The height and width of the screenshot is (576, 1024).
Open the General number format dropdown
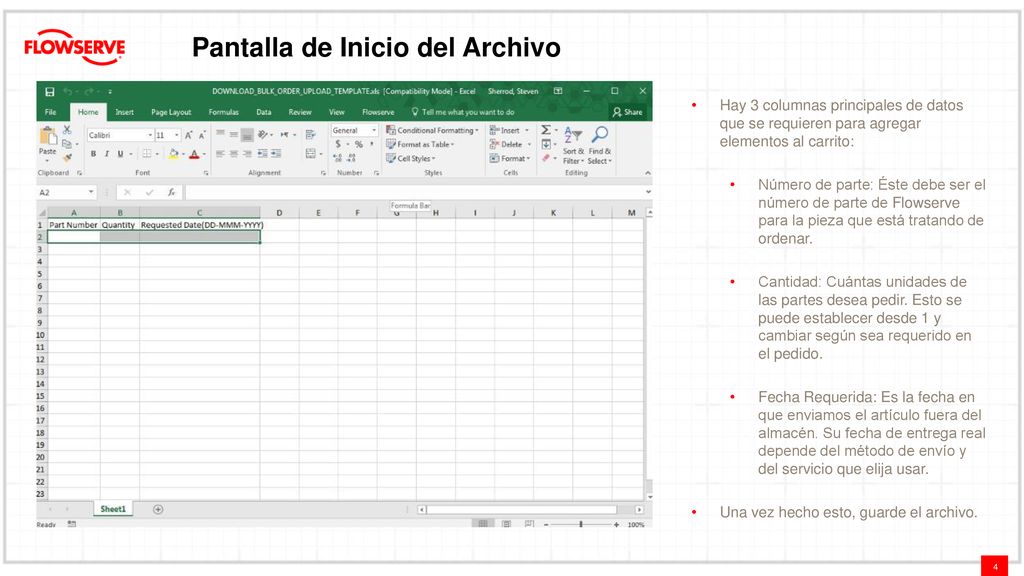click(374, 131)
